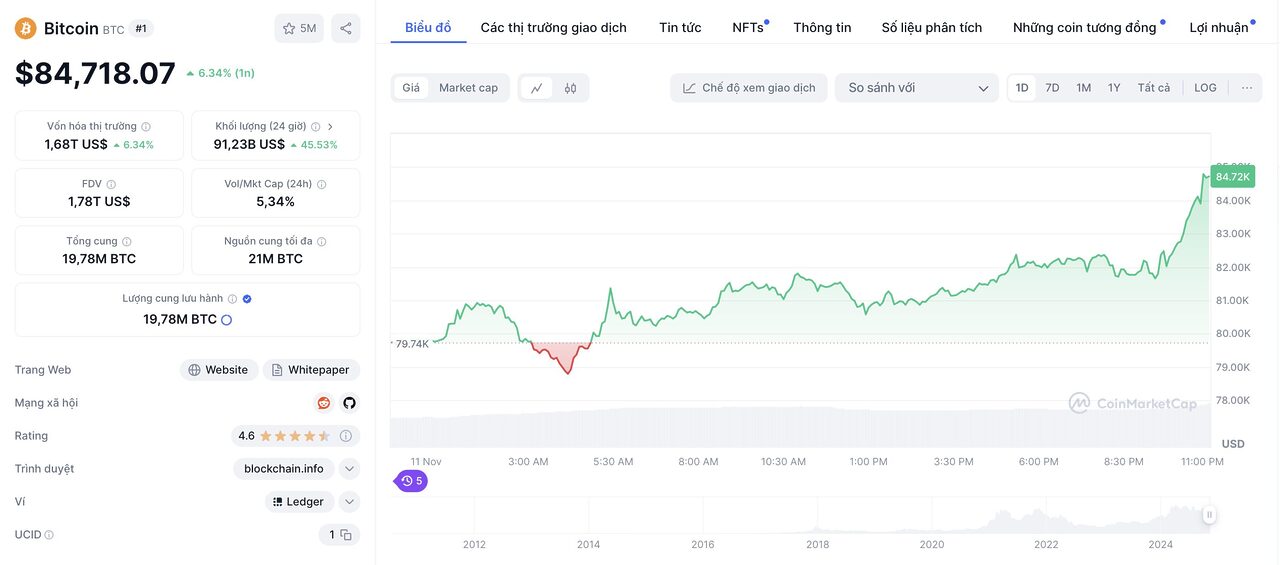Click the range selector handle on mini timeline
The height and width of the screenshot is (565, 1280).
point(1209,515)
